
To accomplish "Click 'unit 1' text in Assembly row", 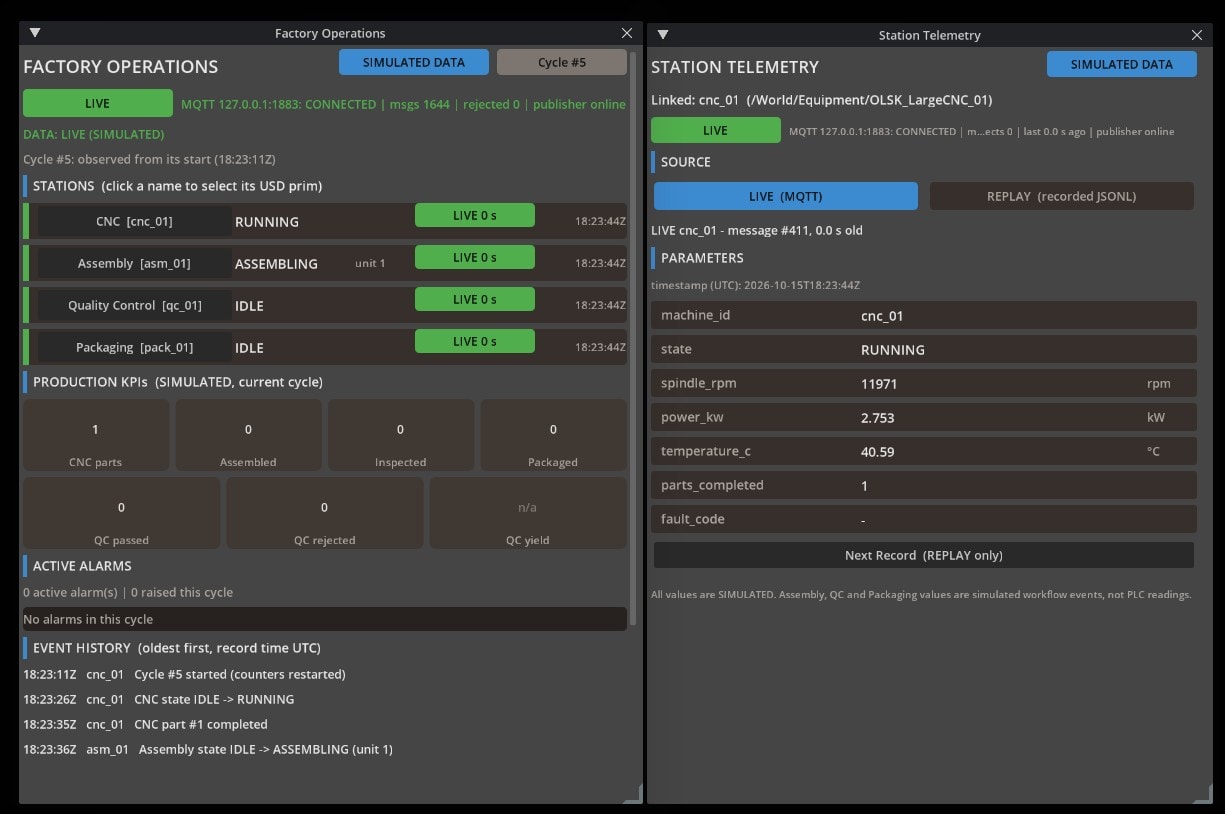I will click(370, 263).
